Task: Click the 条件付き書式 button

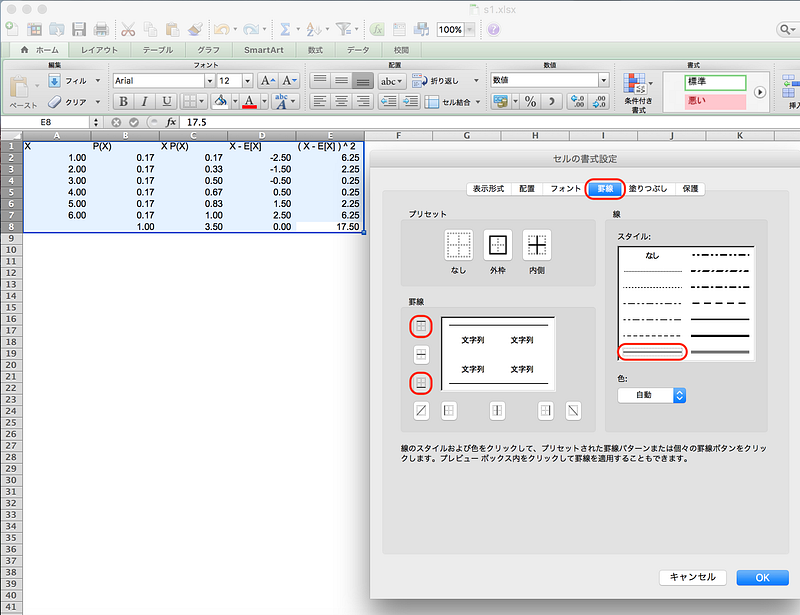Action: click(638, 92)
